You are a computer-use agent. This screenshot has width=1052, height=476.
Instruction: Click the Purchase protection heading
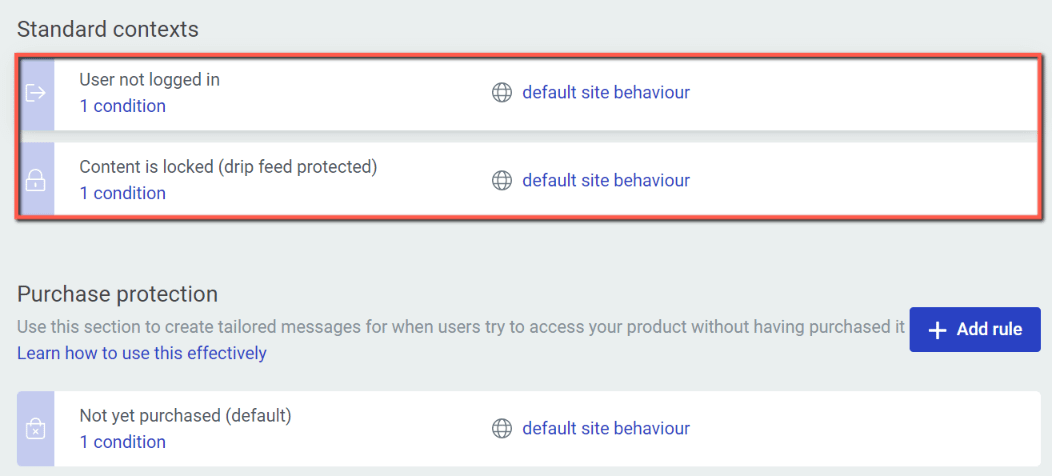pos(117,294)
